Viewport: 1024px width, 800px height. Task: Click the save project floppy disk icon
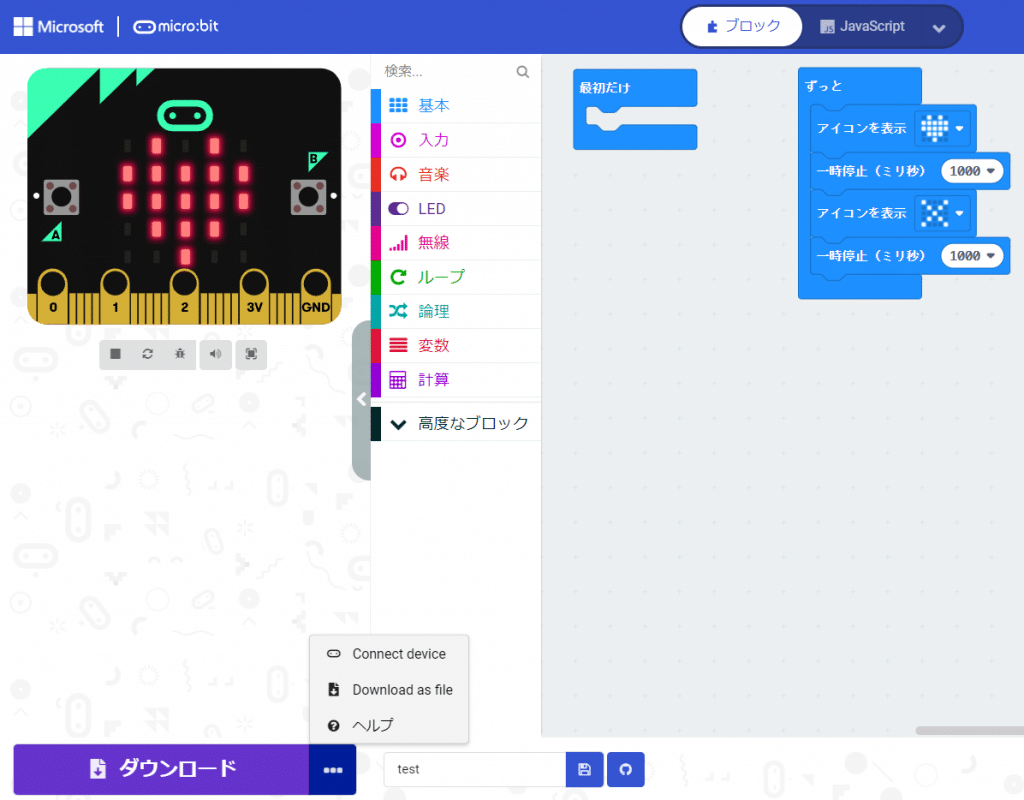pos(584,769)
